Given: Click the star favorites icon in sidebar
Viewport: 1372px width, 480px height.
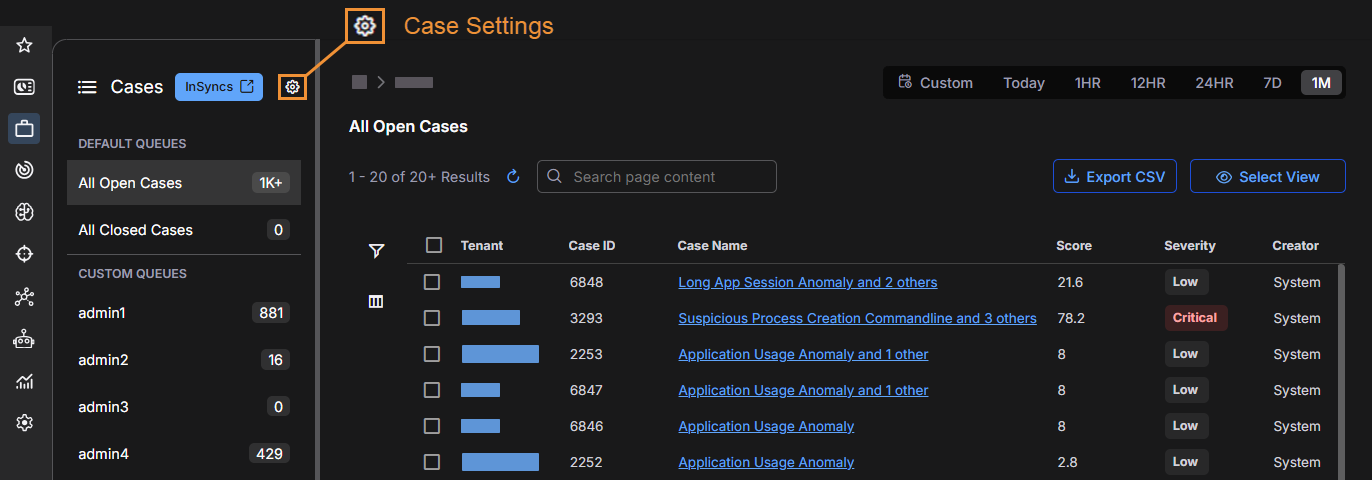Looking at the screenshot, I should [x=25, y=45].
